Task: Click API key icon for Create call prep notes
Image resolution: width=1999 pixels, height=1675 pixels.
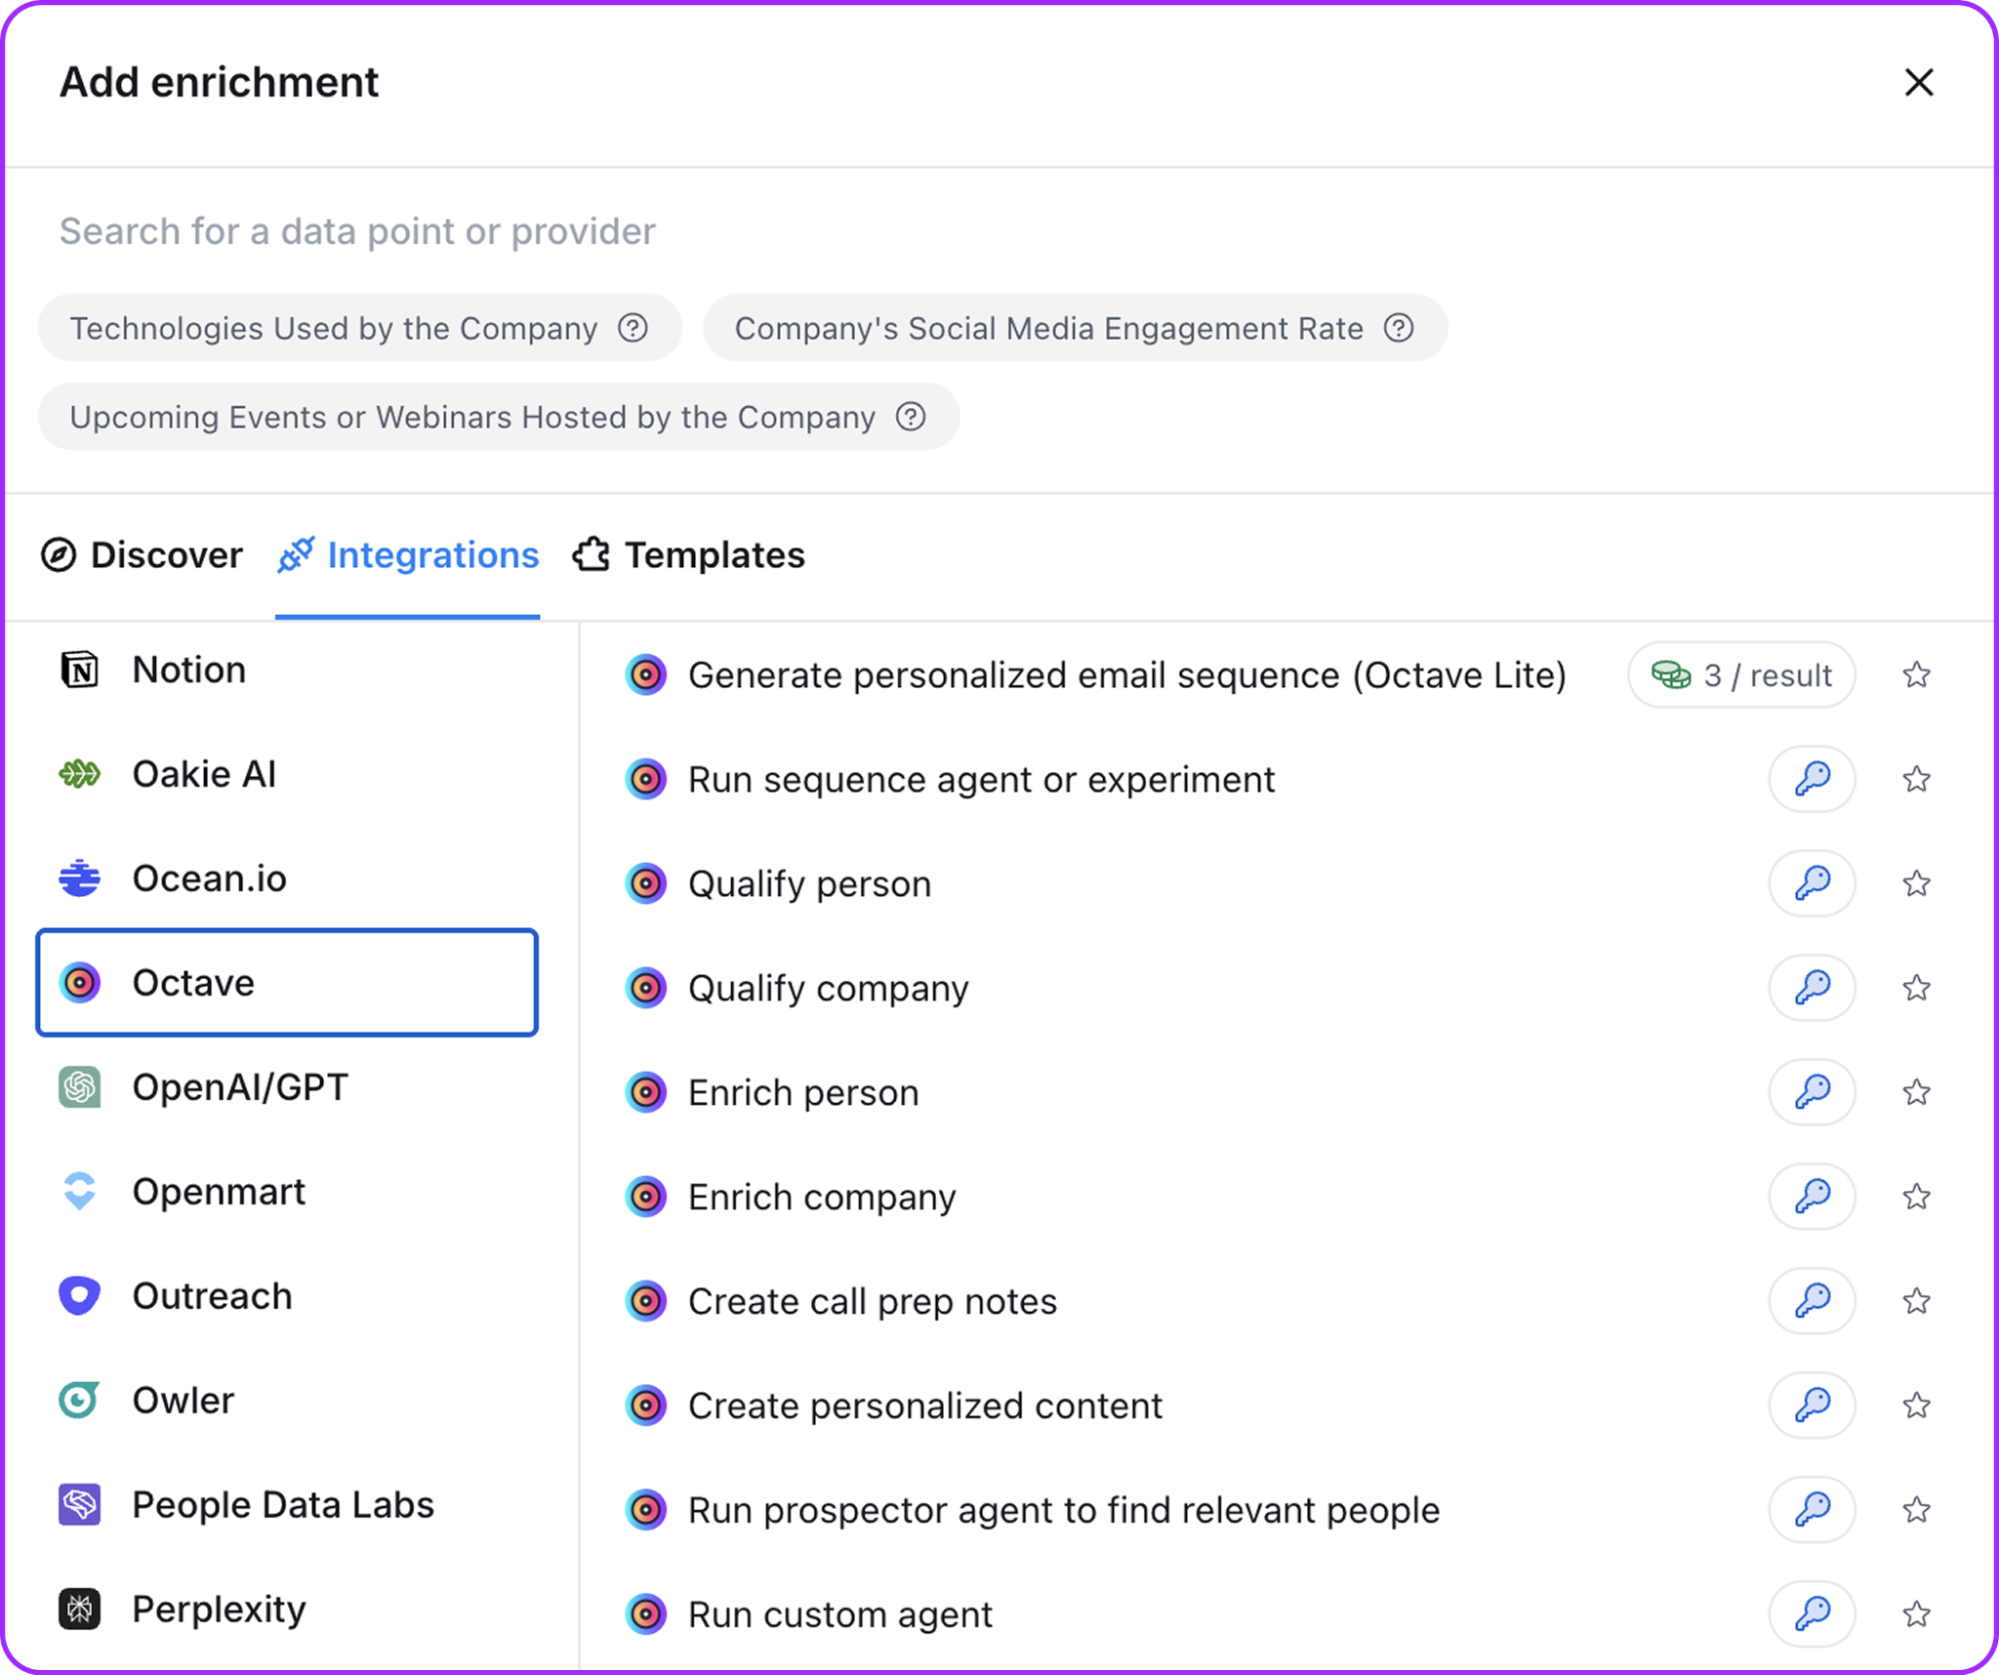Action: coord(1812,1301)
